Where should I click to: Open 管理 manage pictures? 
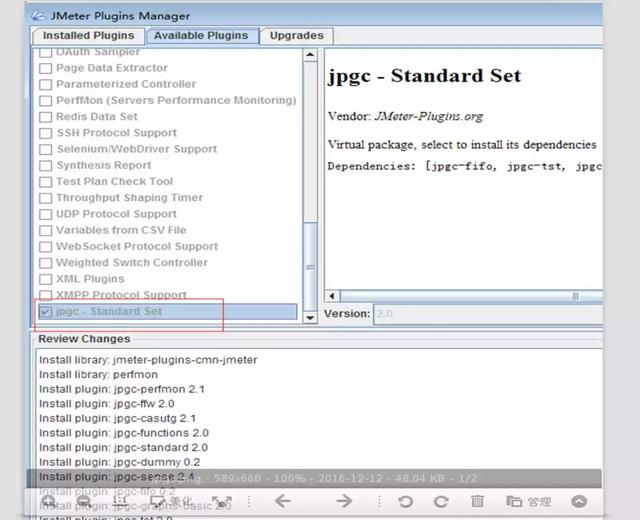529,501
